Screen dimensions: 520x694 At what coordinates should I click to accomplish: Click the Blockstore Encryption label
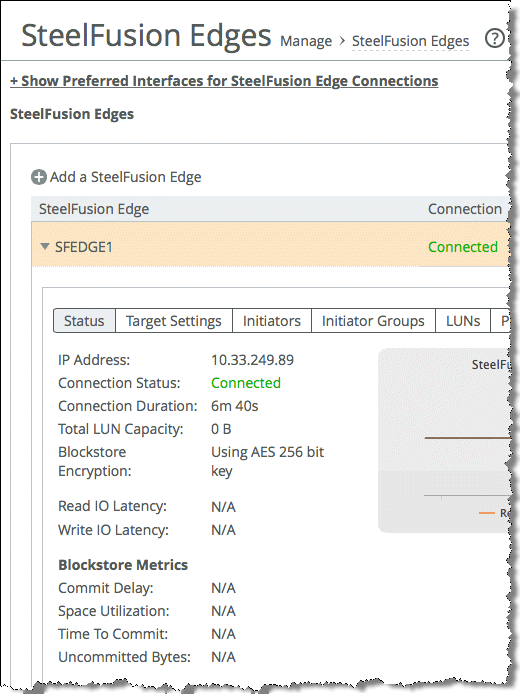coord(95,461)
